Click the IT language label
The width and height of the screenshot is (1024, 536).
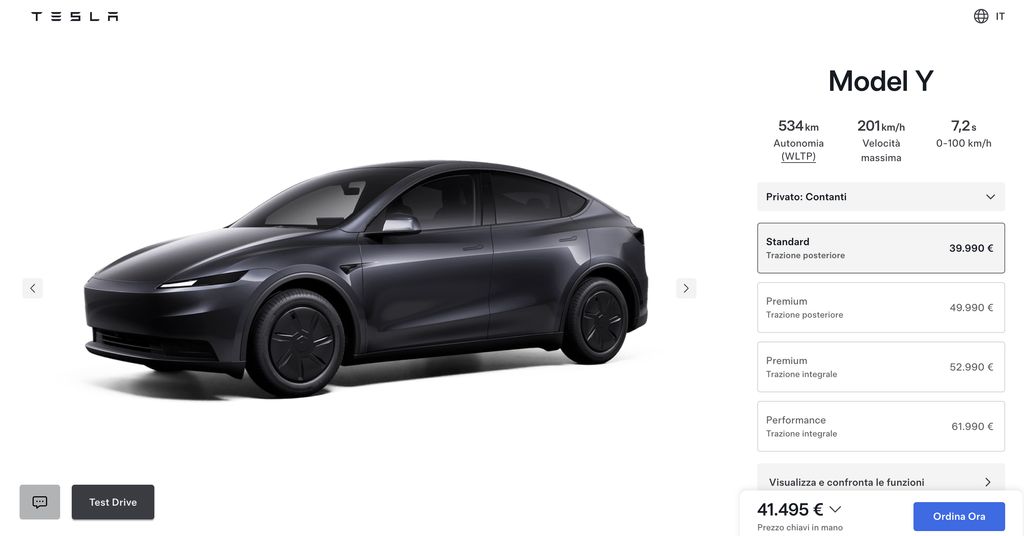(x=1000, y=16)
